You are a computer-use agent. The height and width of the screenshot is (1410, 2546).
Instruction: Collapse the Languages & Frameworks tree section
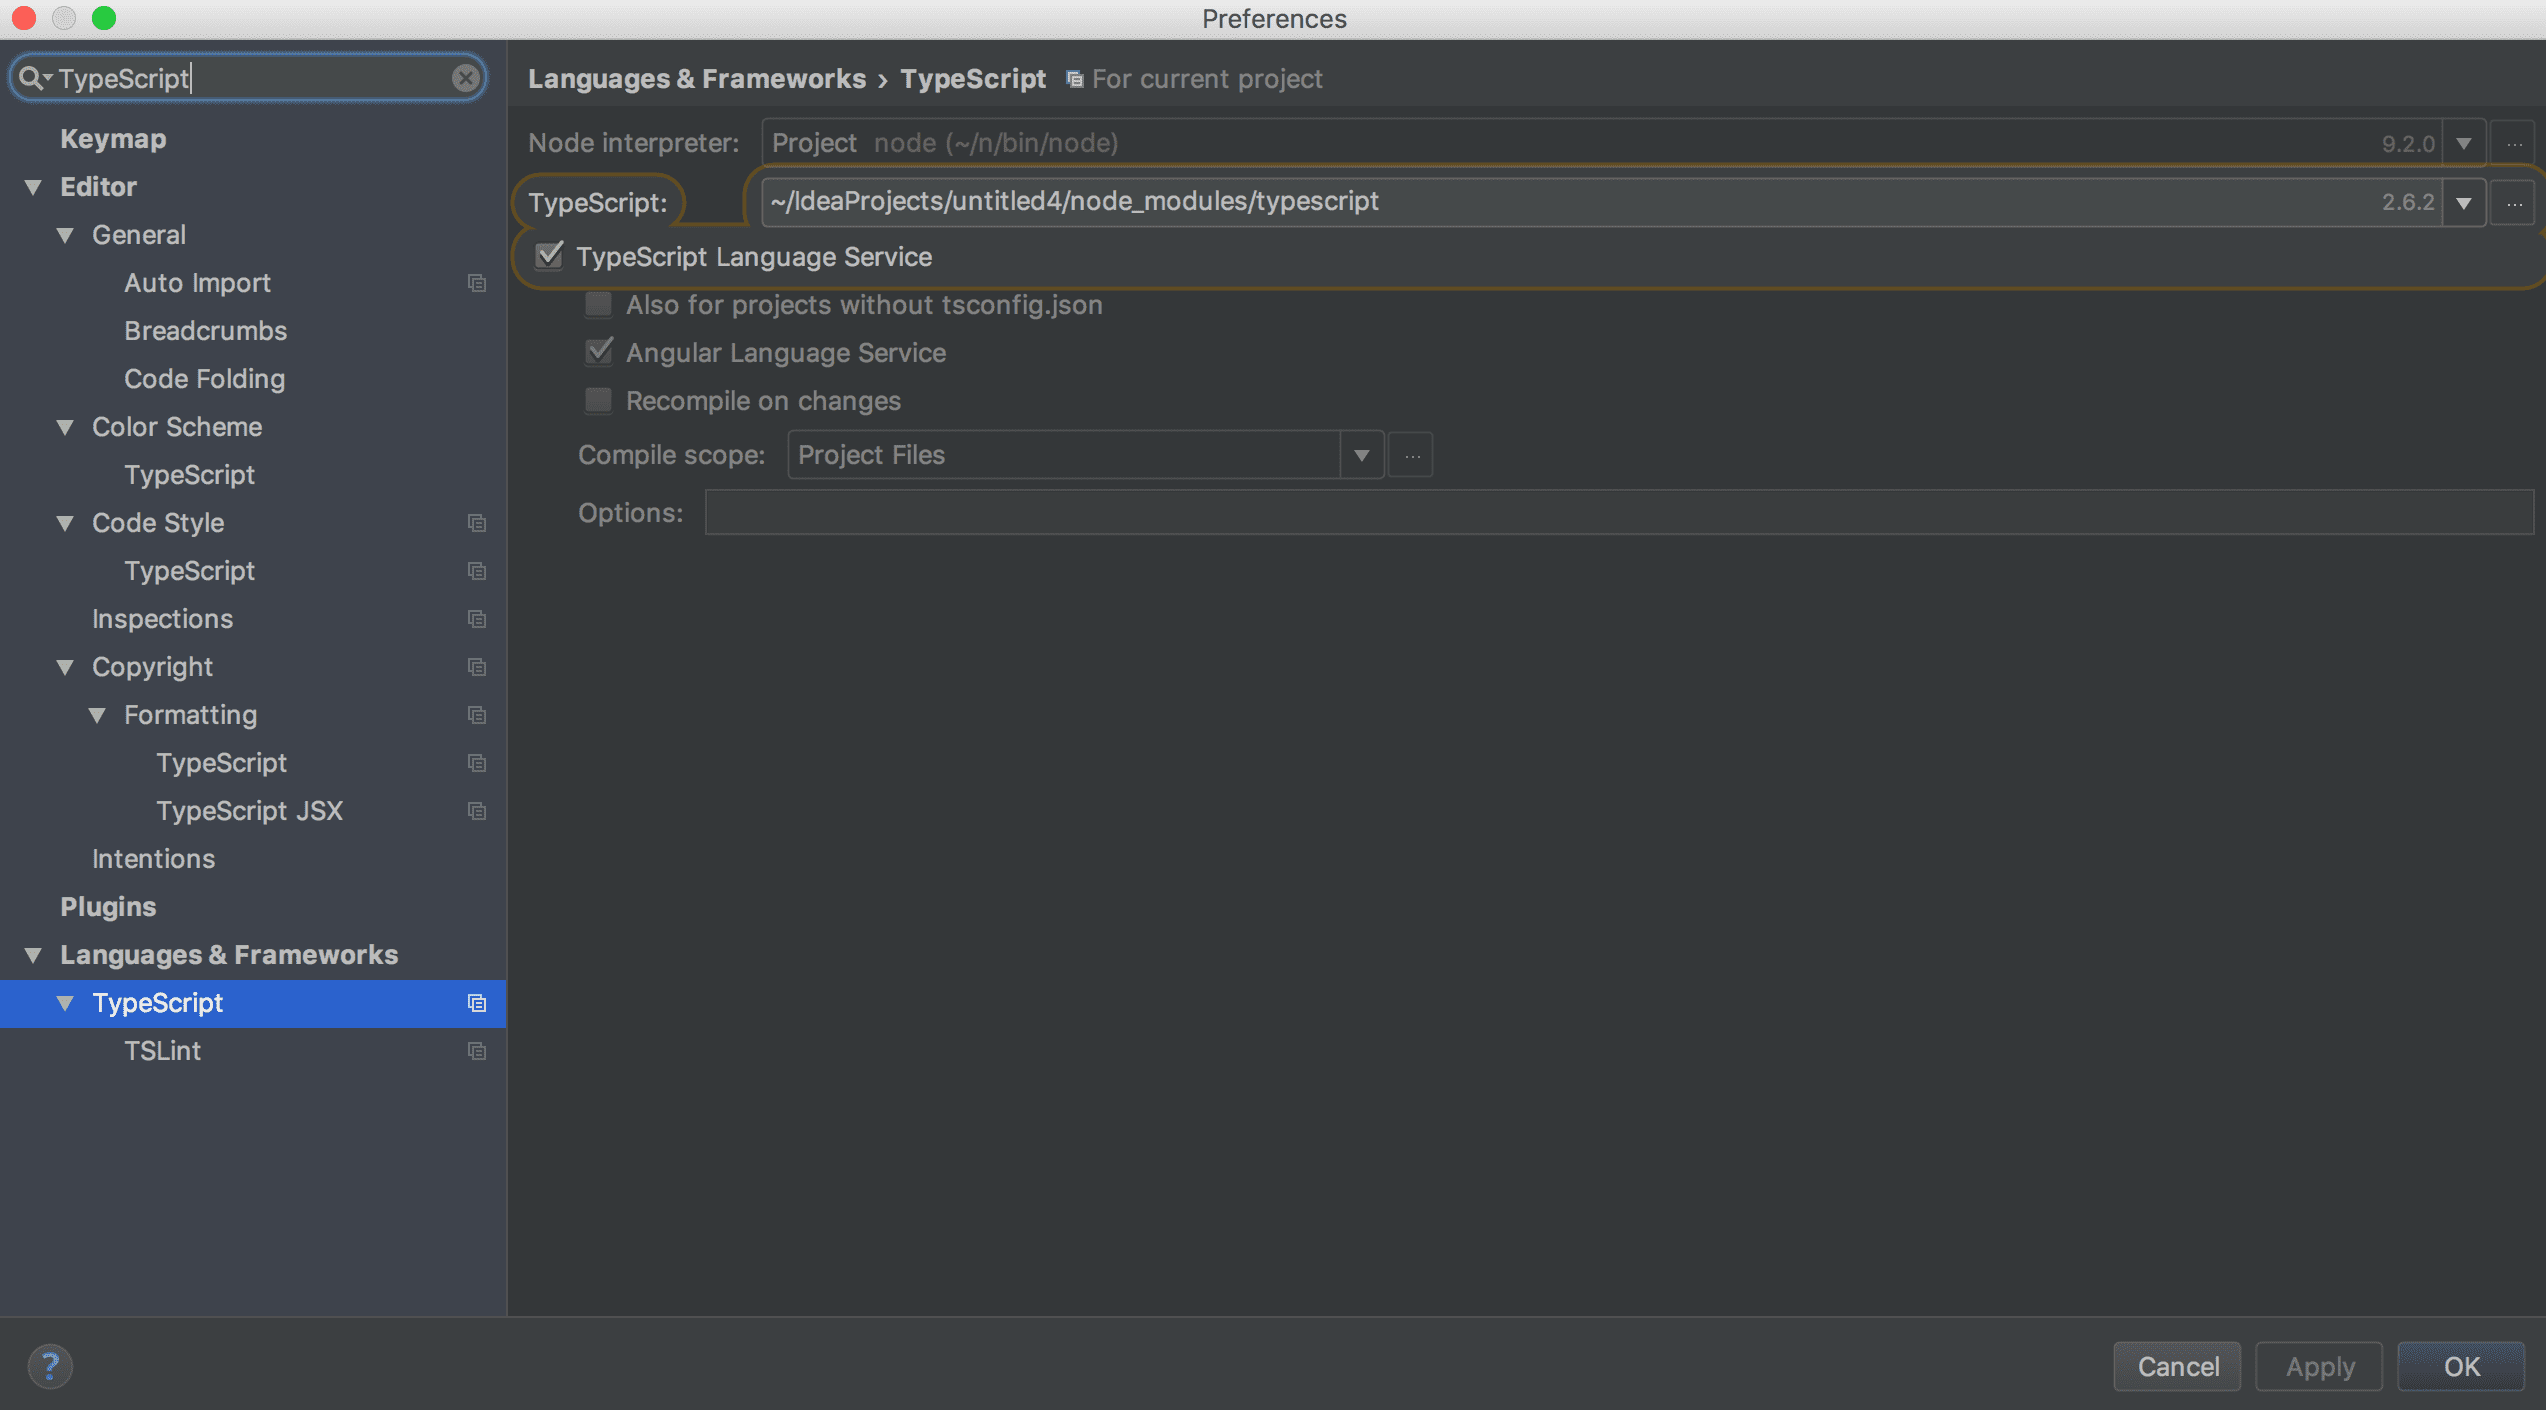pyautogui.click(x=33, y=954)
